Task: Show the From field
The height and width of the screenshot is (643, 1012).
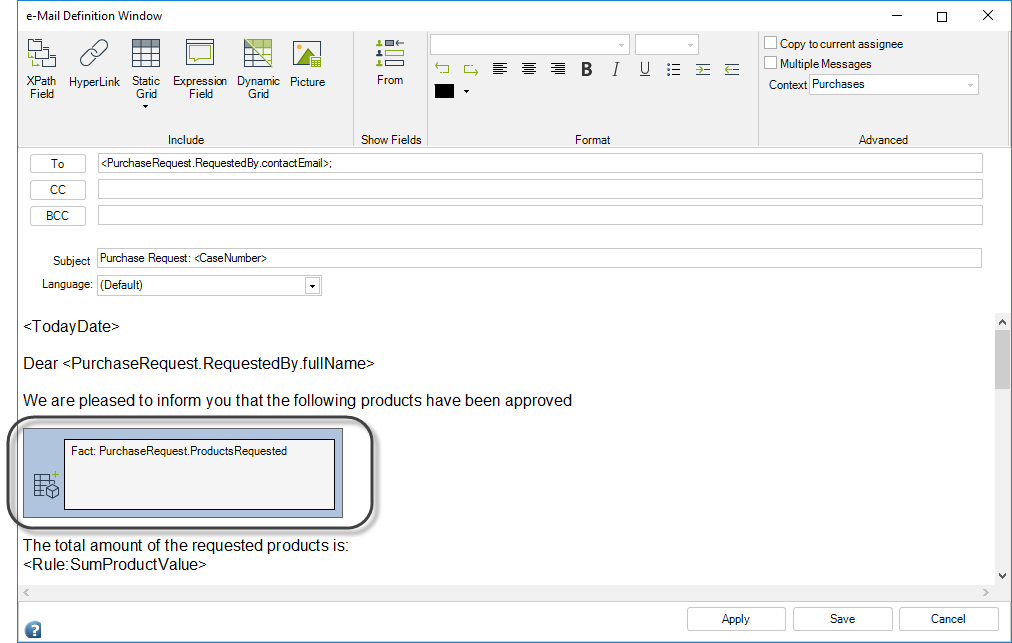Action: [390, 62]
